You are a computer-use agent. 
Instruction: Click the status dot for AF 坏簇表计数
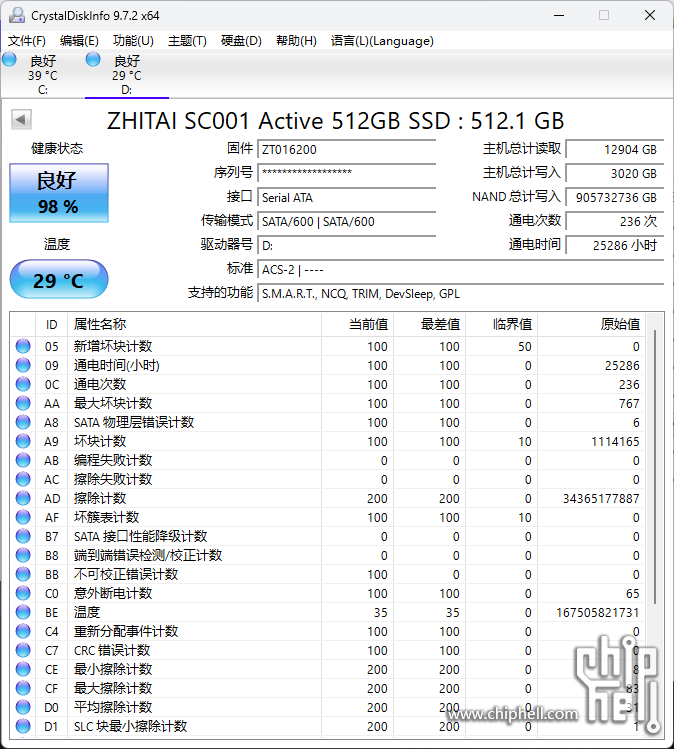tap(23, 517)
